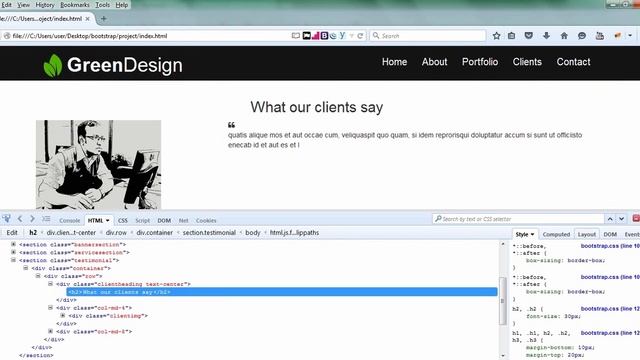The height and width of the screenshot is (360, 640).
Task: Open the Downloads arrow icon
Action: click(x=546, y=36)
